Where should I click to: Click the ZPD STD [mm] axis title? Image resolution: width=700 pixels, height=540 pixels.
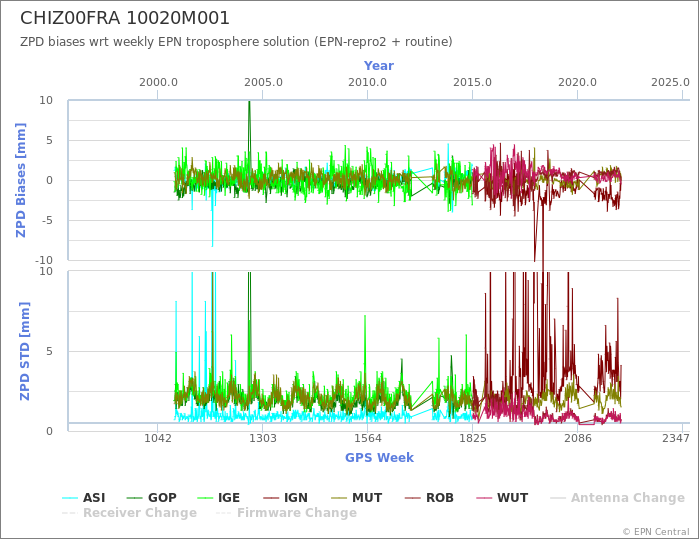25,351
